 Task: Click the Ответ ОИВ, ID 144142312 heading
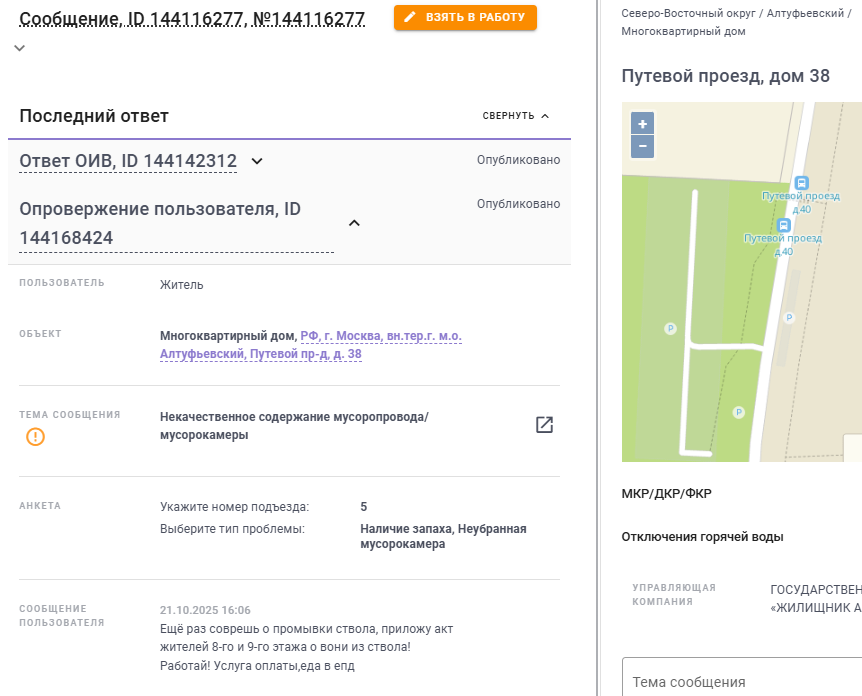(128, 161)
